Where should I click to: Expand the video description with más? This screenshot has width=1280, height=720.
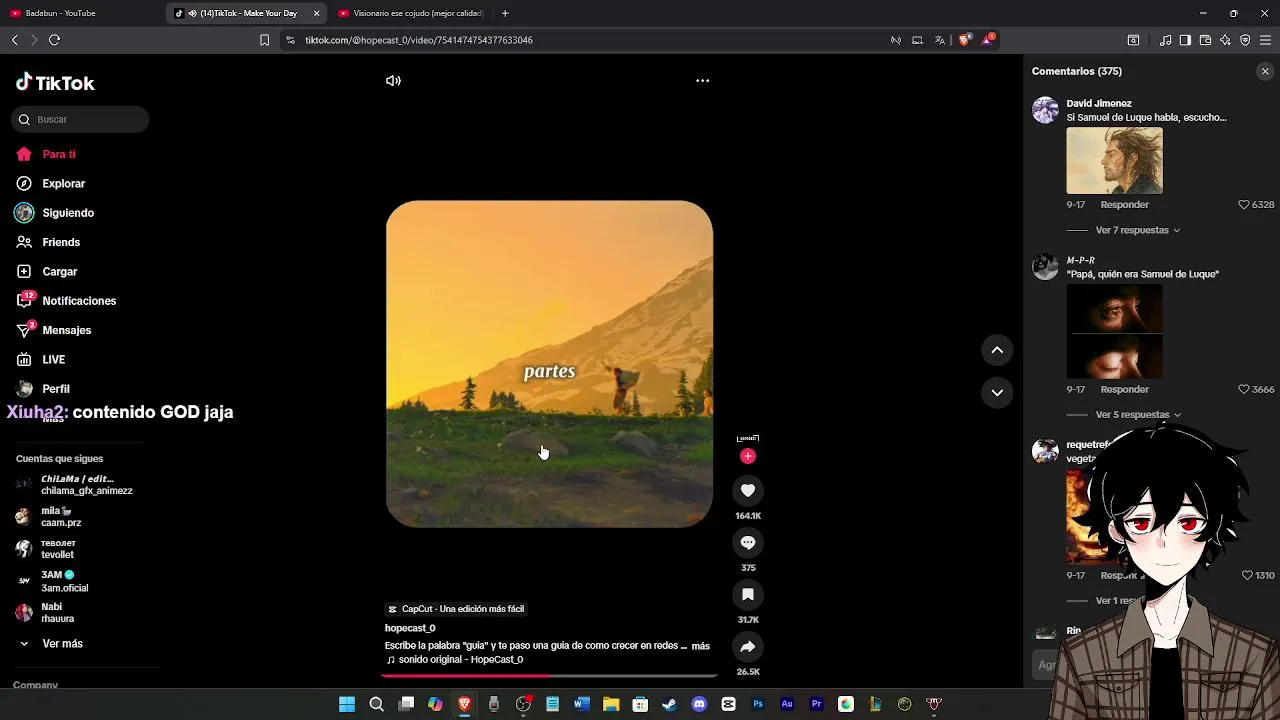(x=700, y=646)
